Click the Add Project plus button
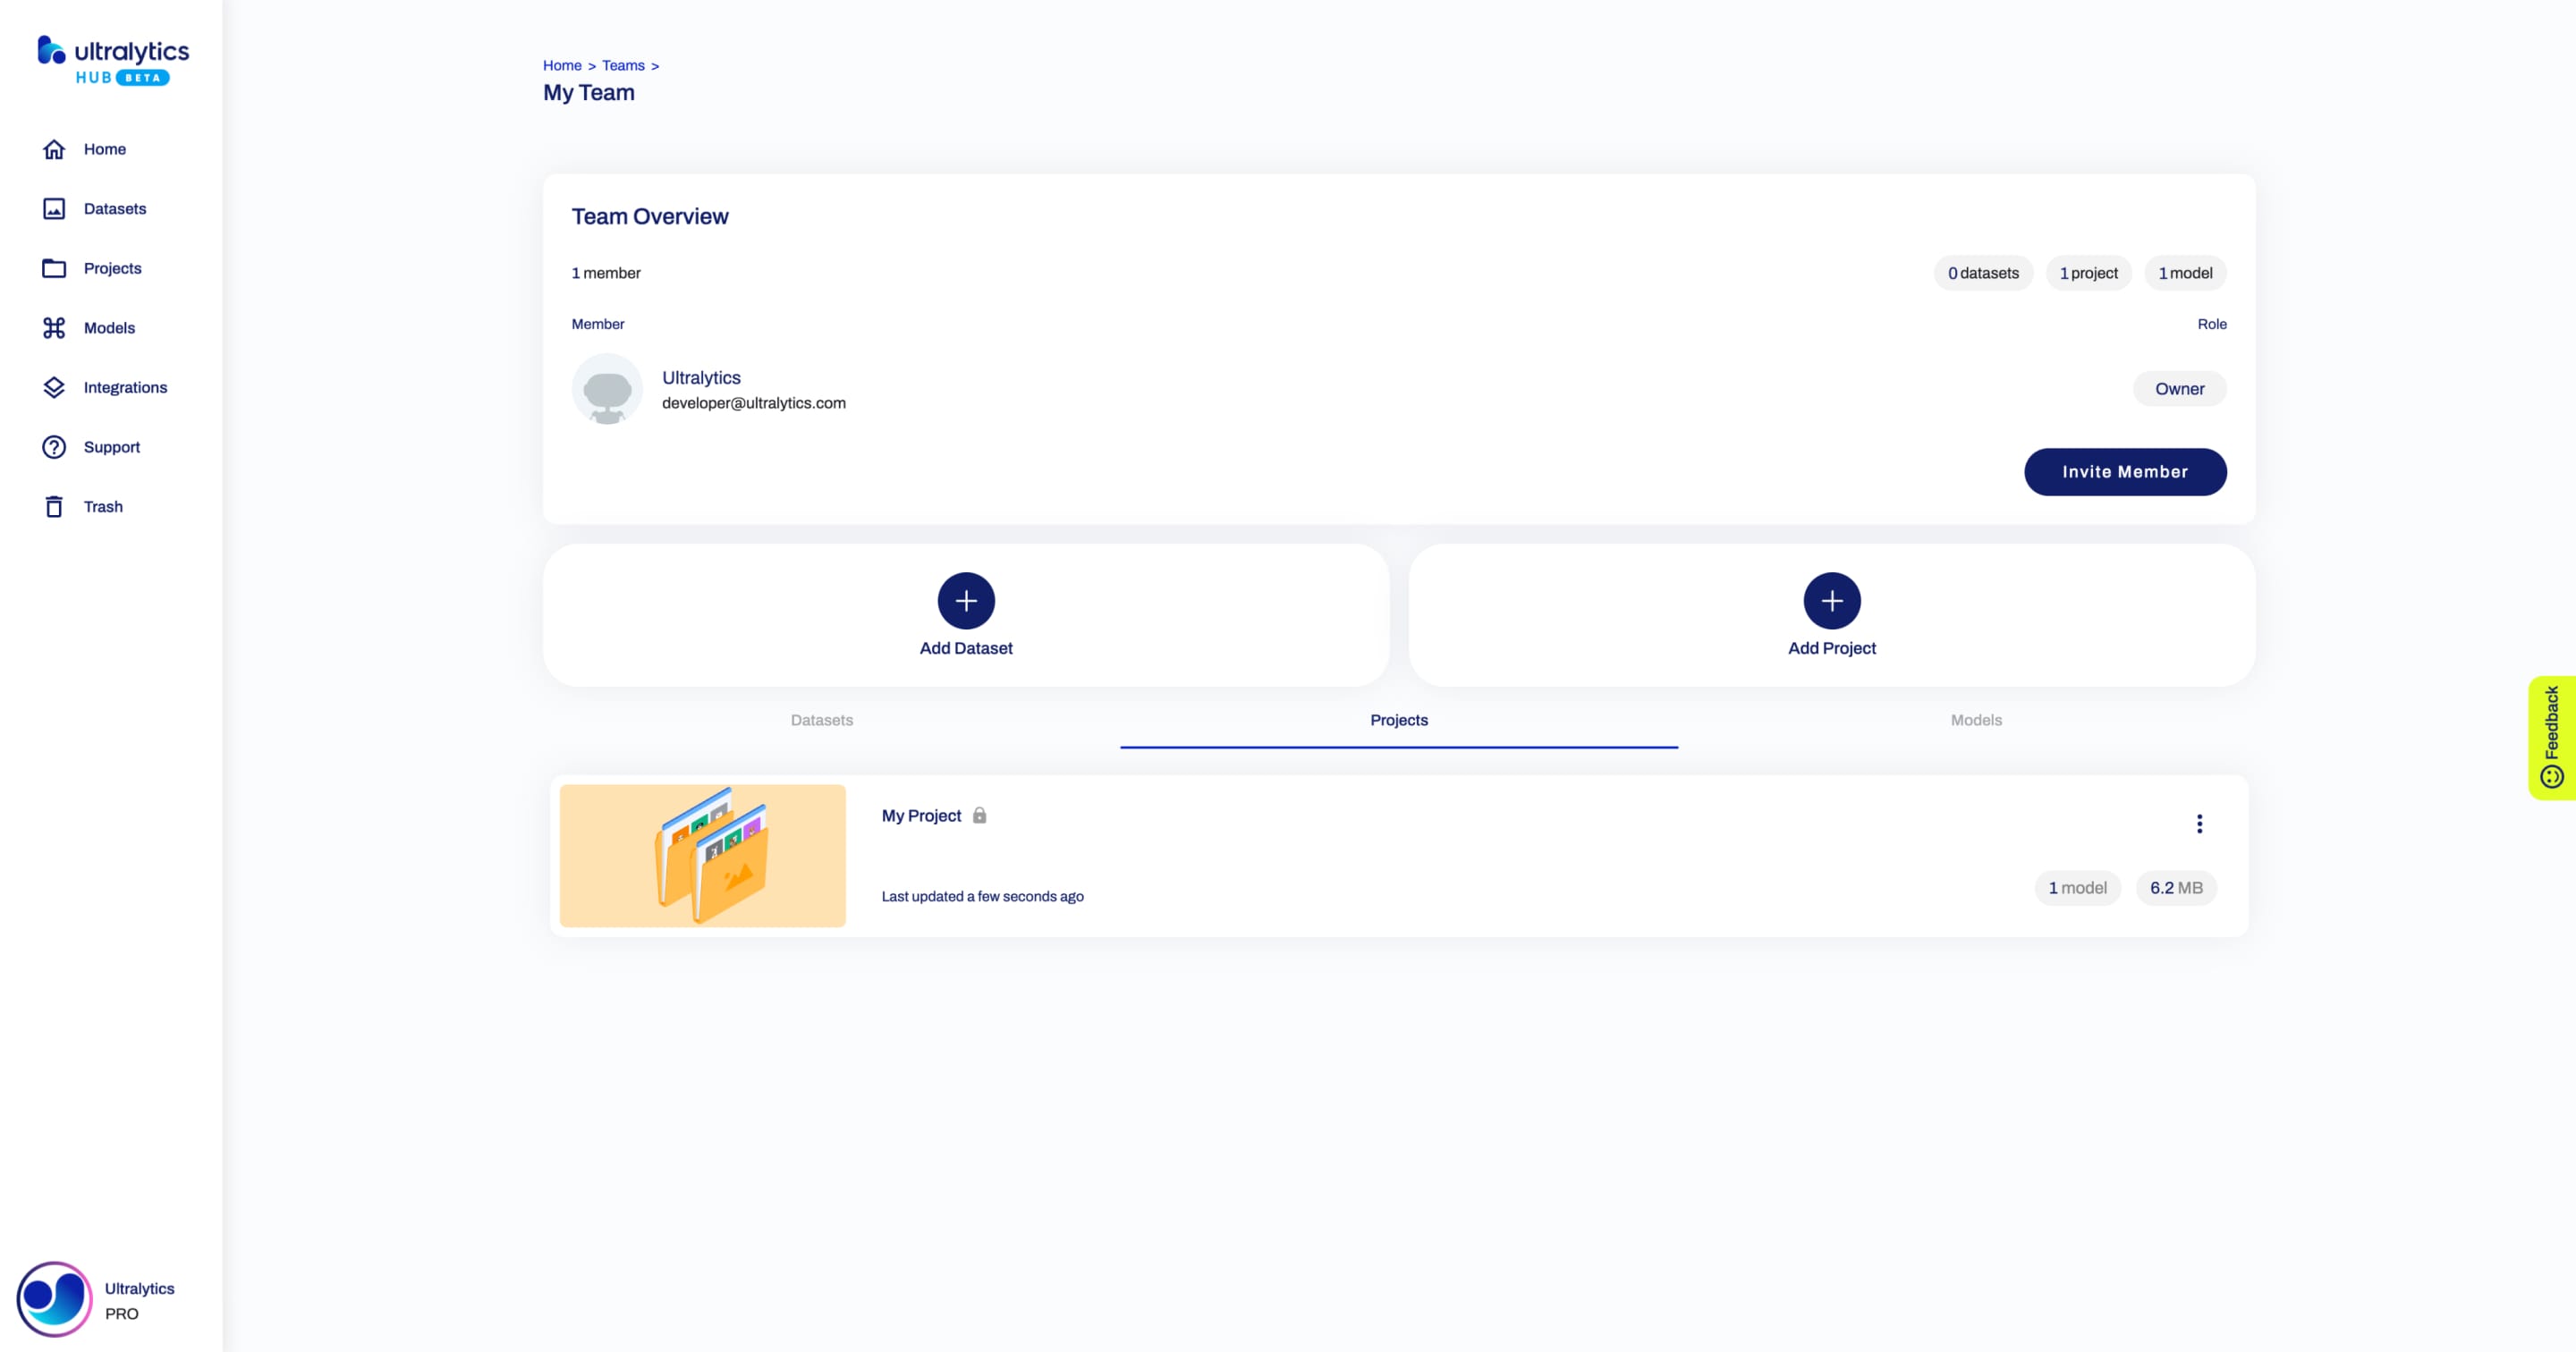Image resolution: width=2576 pixels, height=1352 pixels. click(x=1832, y=599)
